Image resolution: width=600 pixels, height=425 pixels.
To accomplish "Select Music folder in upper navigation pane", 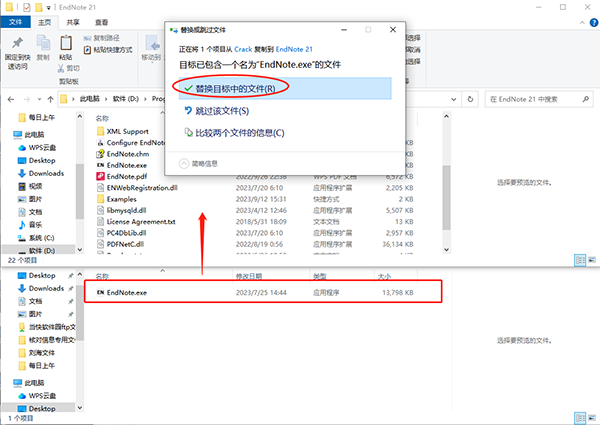I will click(x=30, y=225).
